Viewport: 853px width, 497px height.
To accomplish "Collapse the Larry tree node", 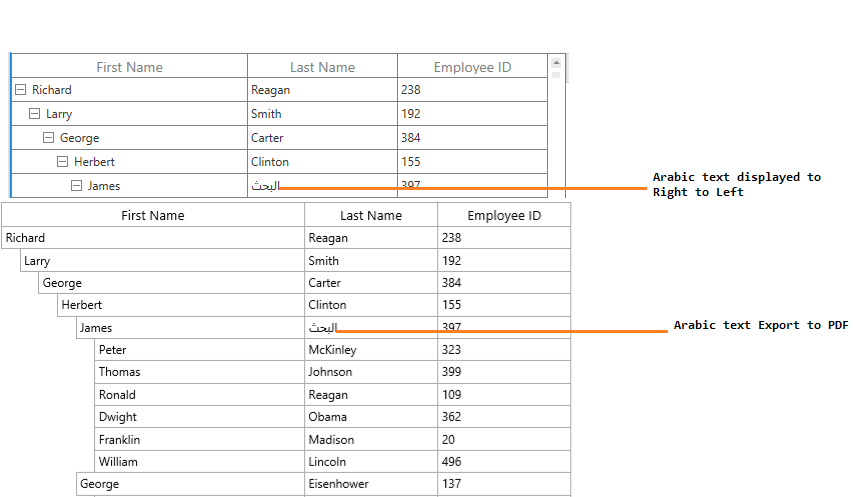I will (x=34, y=114).
